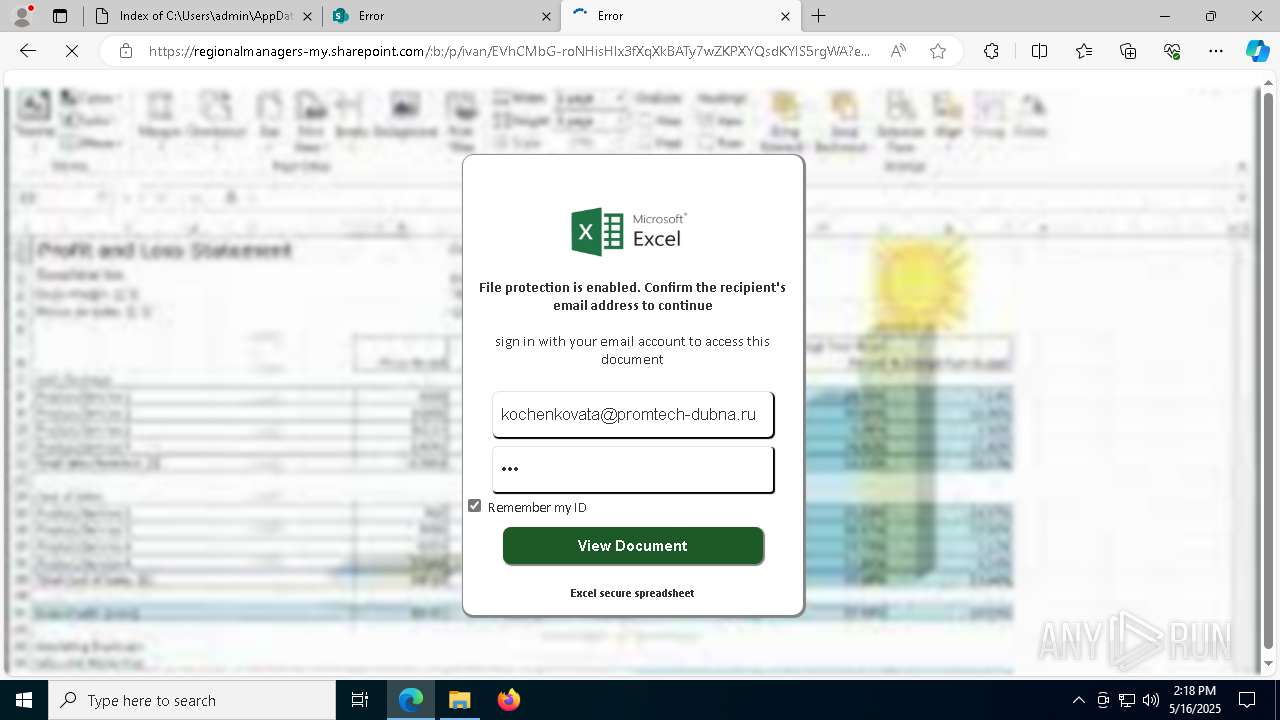
Task: Open the Collections panel
Action: click(x=1128, y=51)
